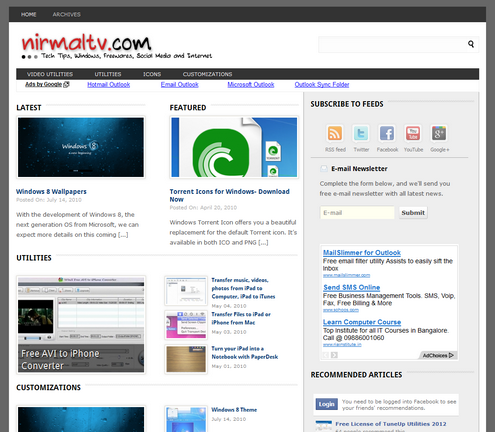Viewport: 495px width, 432px height.
Task: Click the 'Recommended Articles' heading
Action: (356, 375)
